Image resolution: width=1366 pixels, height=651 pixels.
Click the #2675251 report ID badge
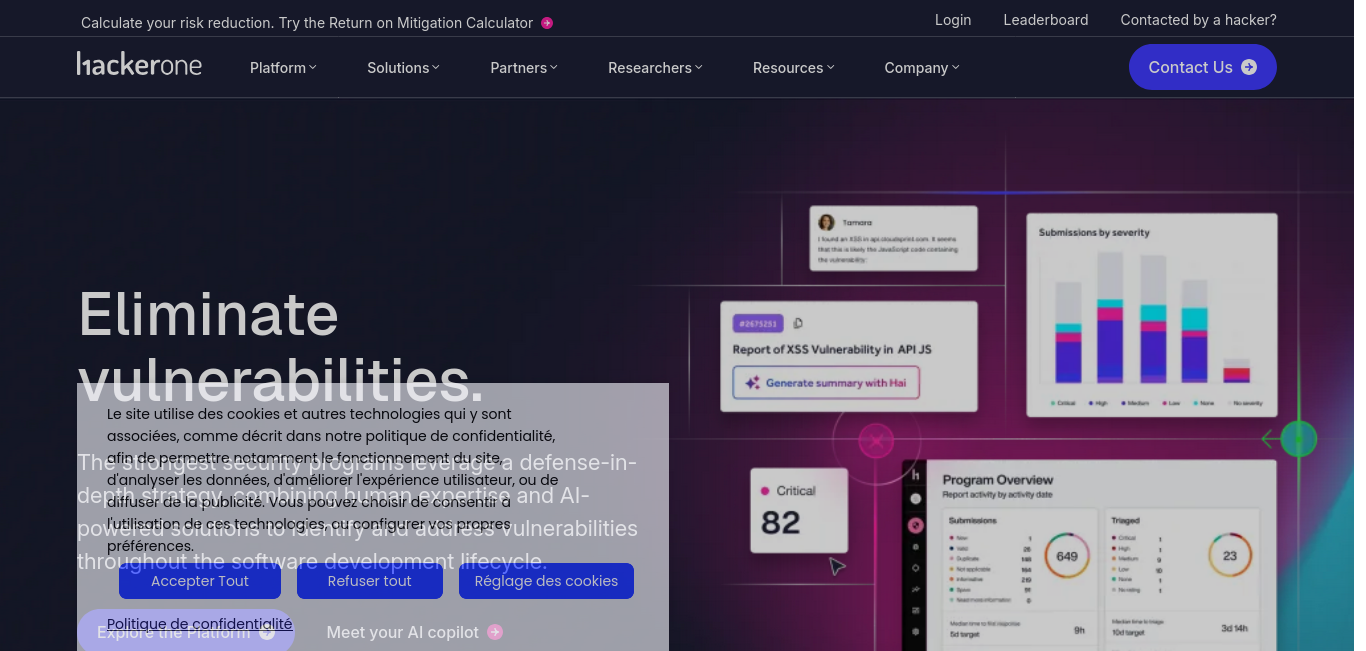(x=758, y=323)
